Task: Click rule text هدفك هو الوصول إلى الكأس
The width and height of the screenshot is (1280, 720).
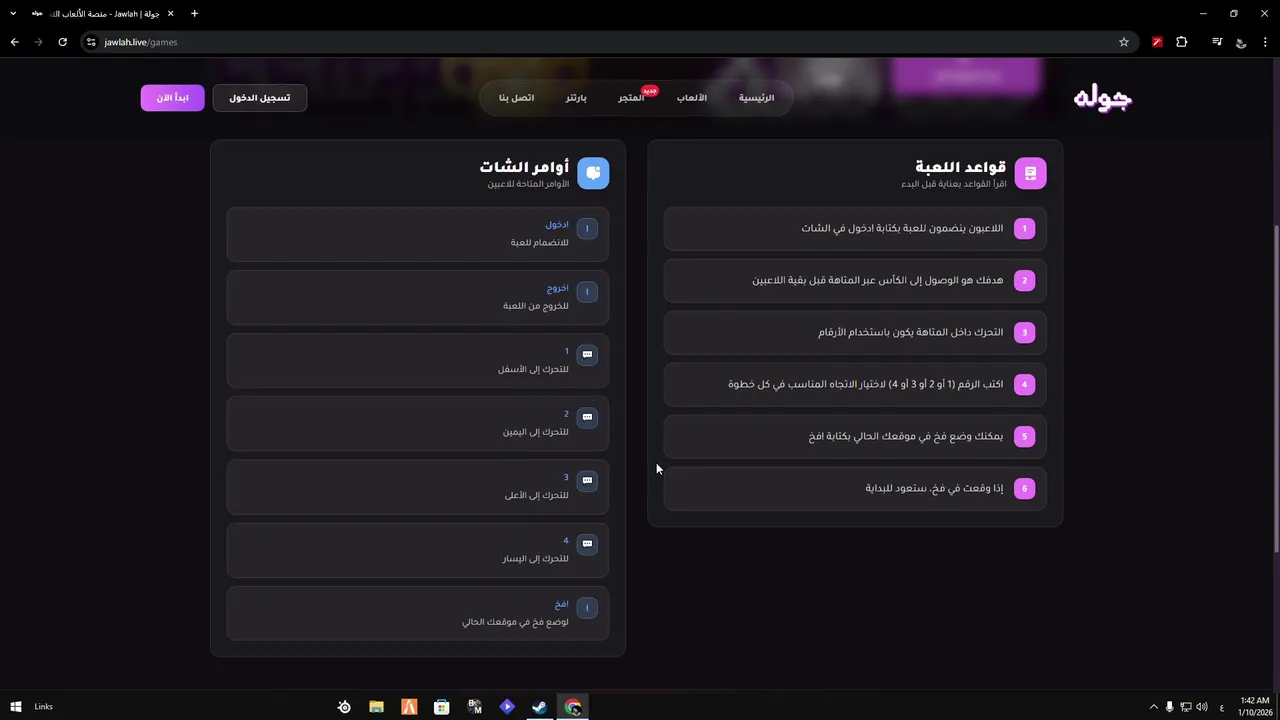Action: pyautogui.click(x=878, y=280)
